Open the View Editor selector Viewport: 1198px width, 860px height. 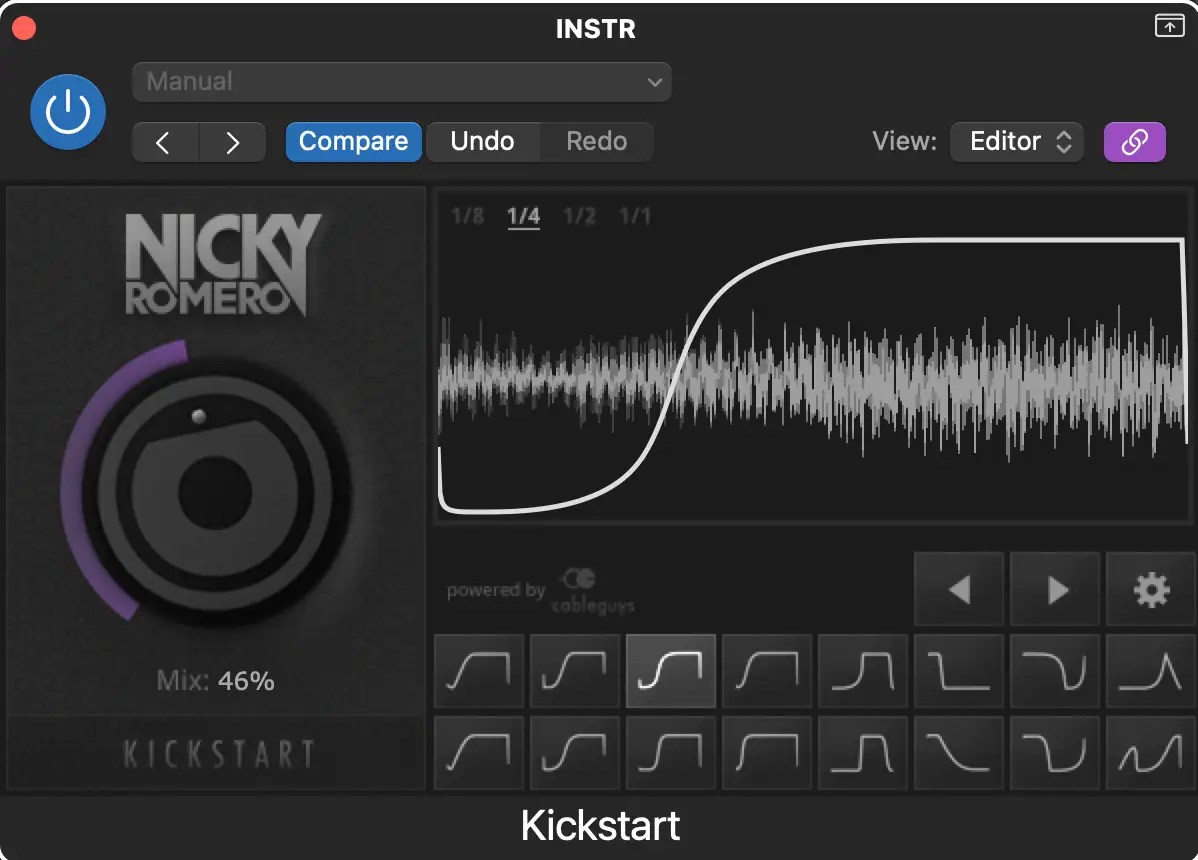coord(1017,142)
